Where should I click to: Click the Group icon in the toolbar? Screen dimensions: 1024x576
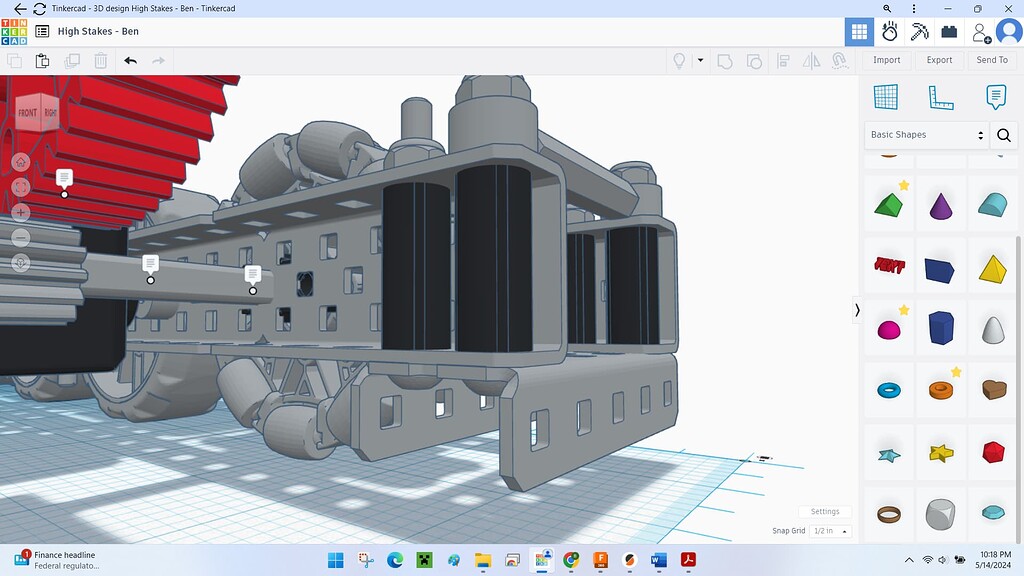point(726,60)
